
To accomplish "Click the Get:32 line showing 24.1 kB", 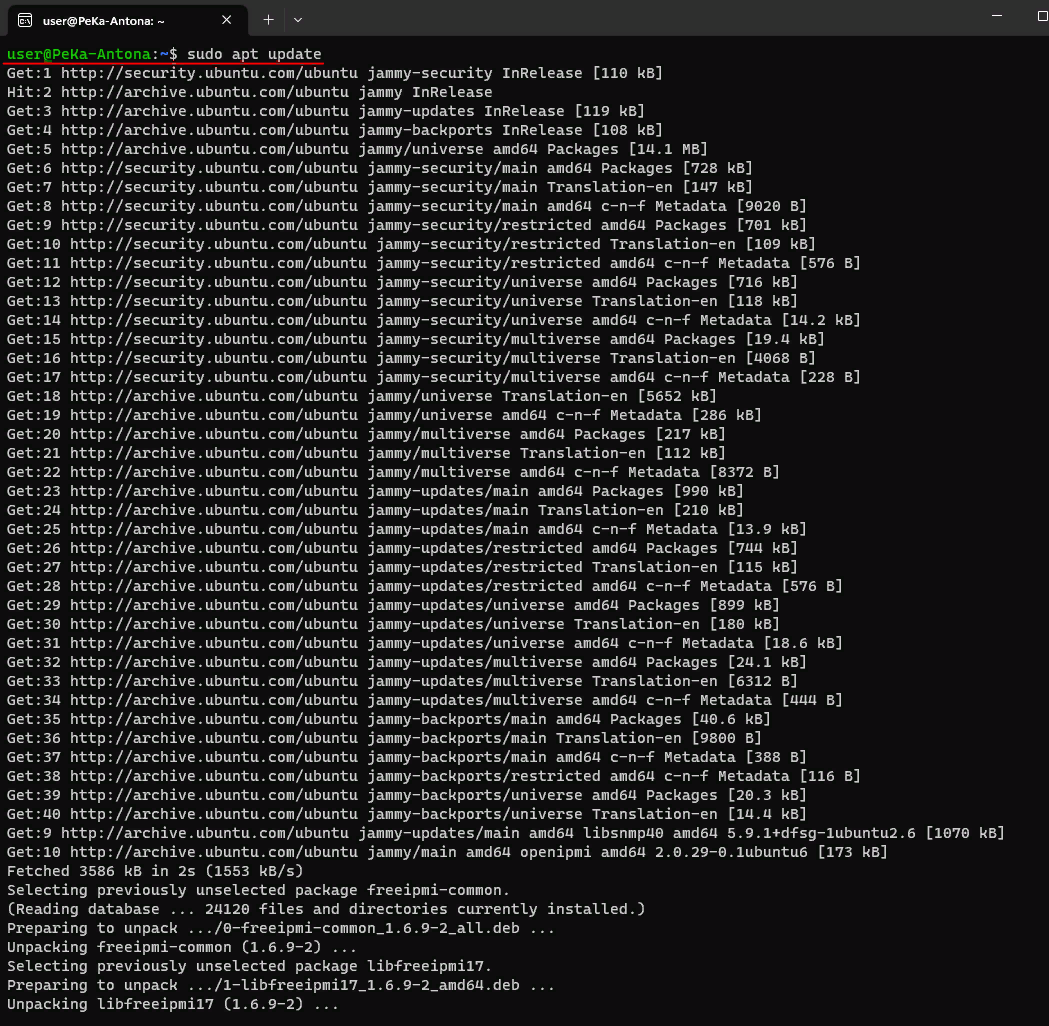I will (x=407, y=661).
